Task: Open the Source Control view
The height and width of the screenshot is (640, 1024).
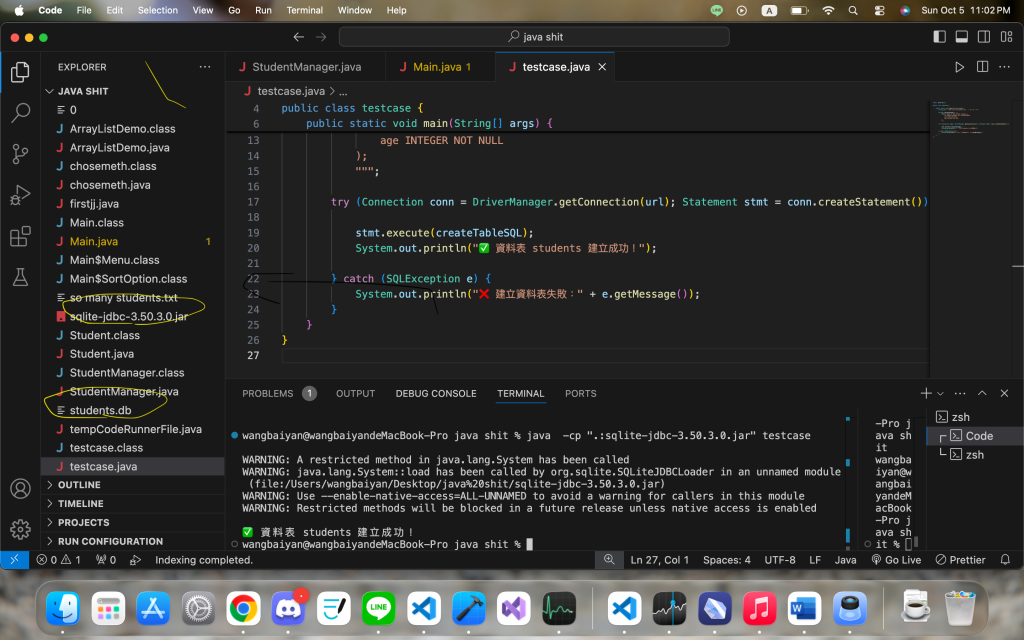Action: (x=20, y=154)
